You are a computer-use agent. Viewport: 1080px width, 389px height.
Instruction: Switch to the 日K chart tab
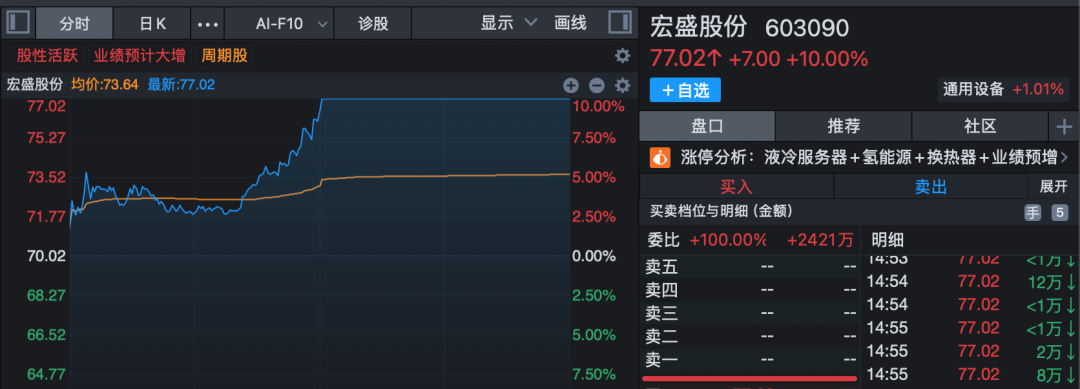[x=152, y=23]
